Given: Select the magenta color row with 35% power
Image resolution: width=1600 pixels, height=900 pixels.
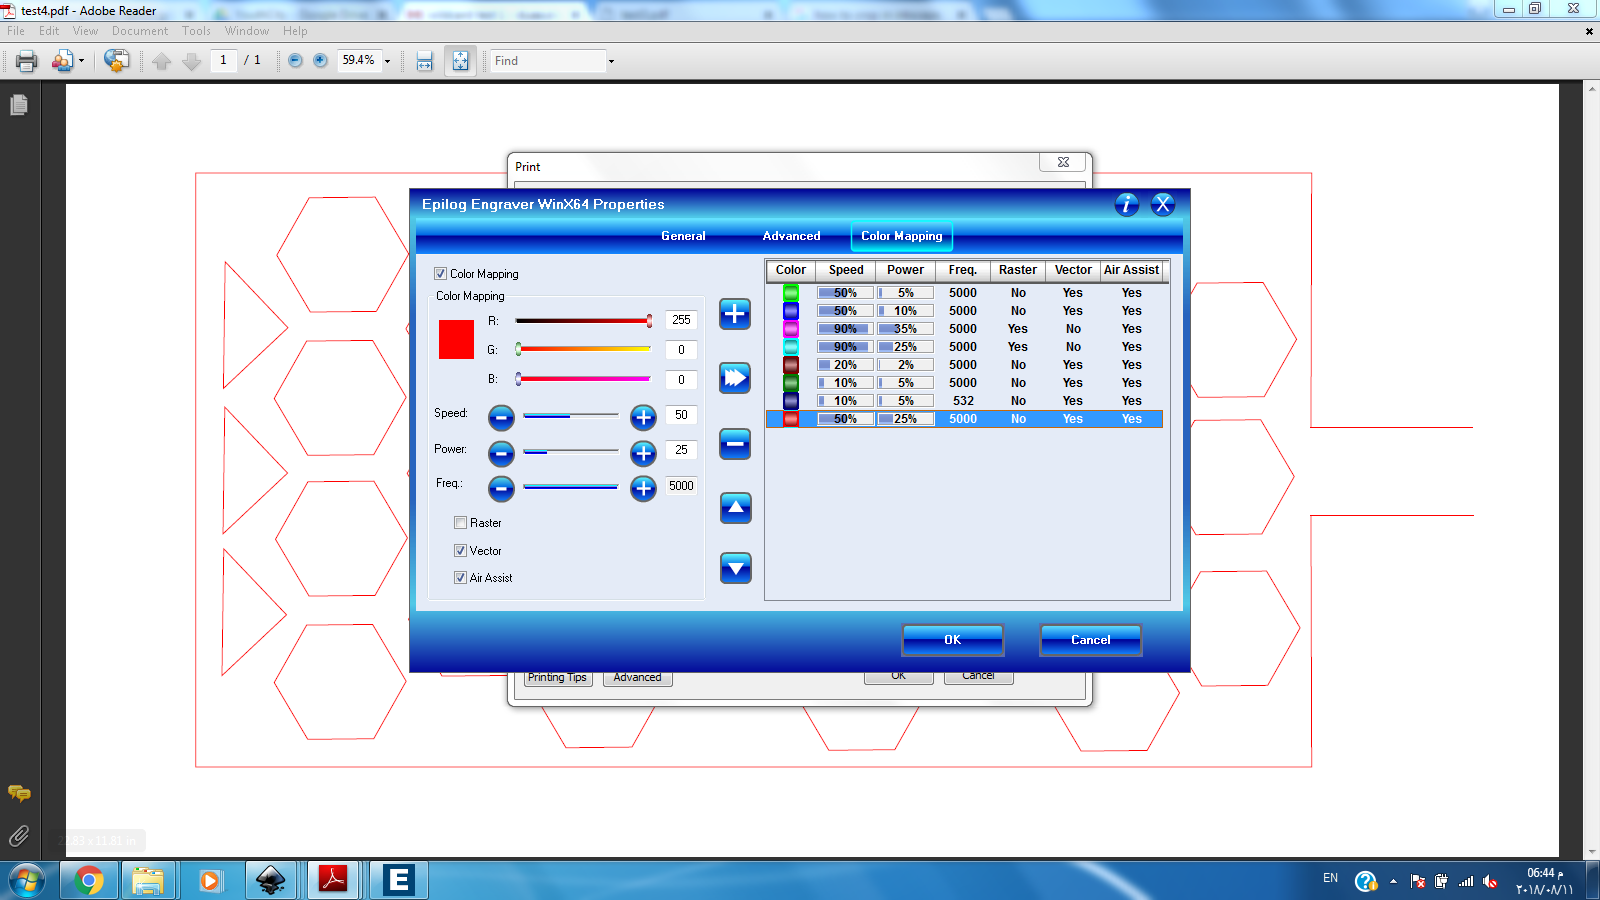Looking at the screenshot, I should (964, 329).
